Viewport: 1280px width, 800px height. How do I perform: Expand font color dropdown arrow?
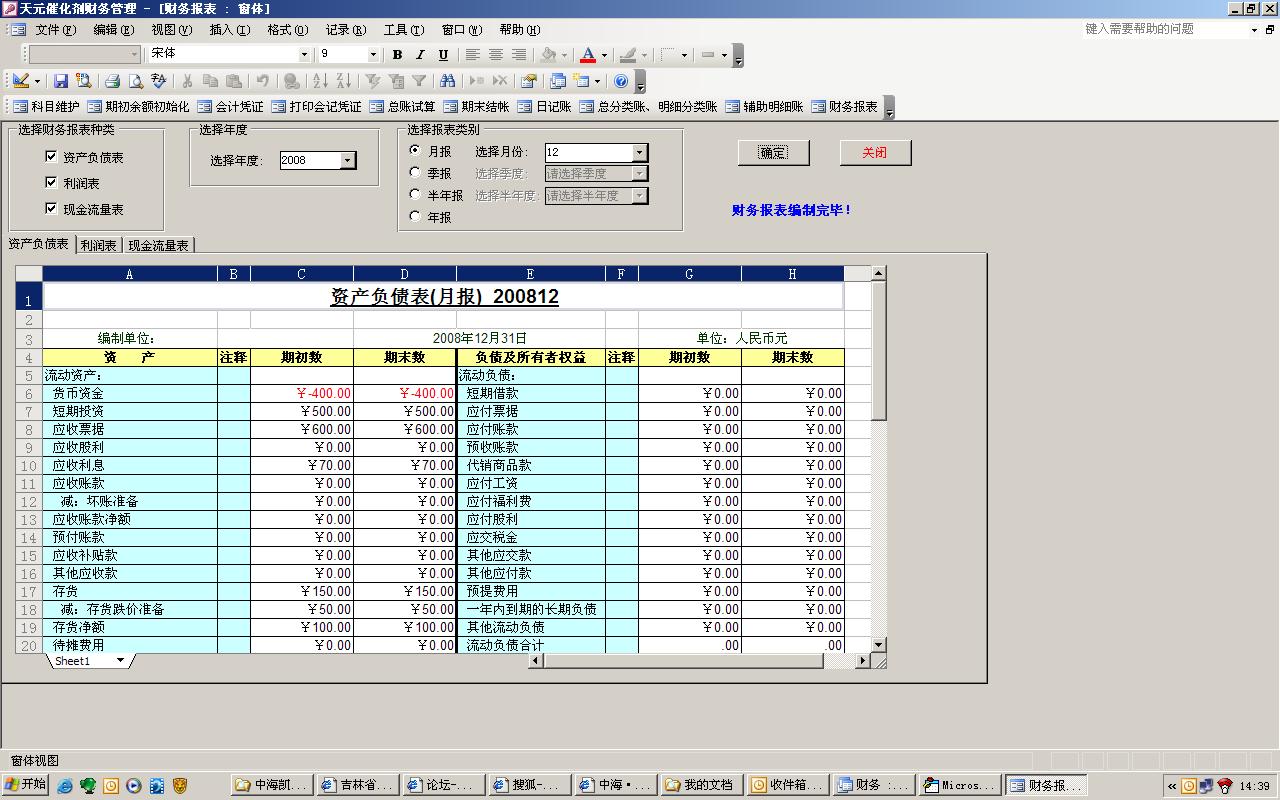(604, 55)
